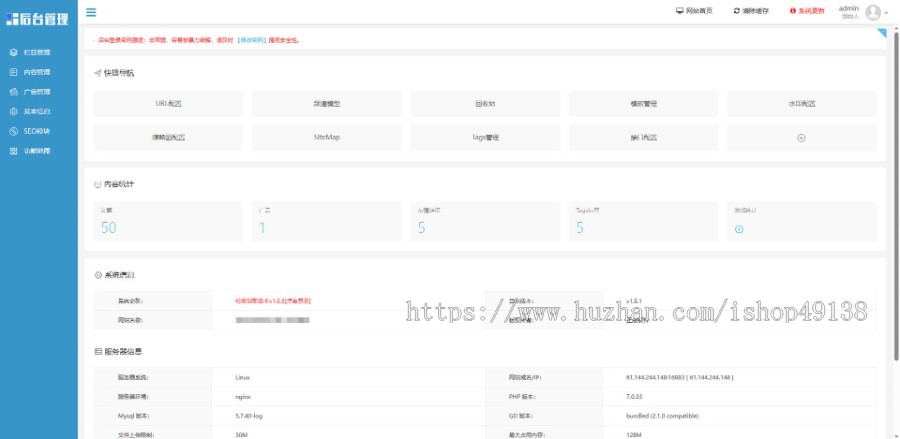
Task: Expand the admin account dropdown arrow
Action: point(886,12)
